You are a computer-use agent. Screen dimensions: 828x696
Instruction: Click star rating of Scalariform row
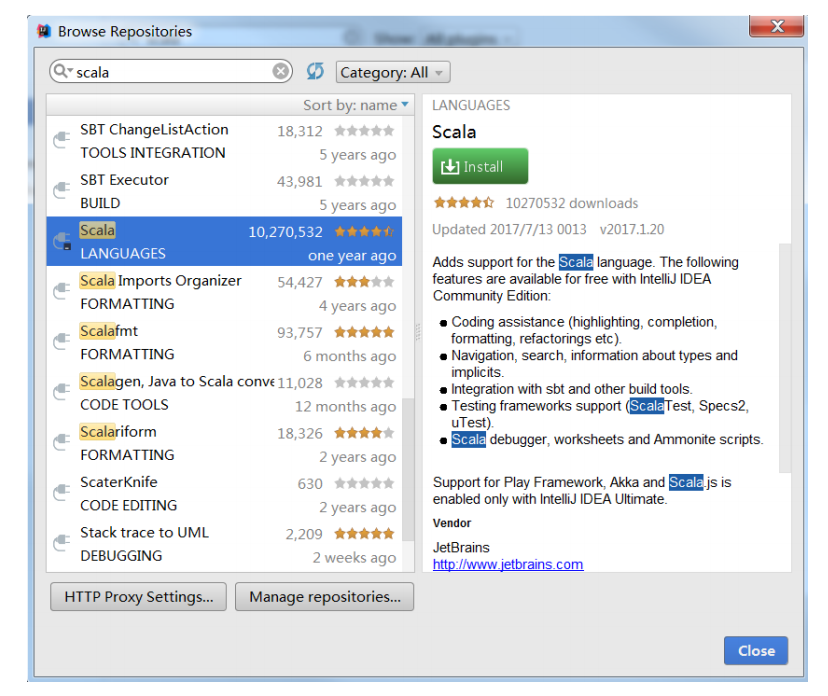pos(364,433)
